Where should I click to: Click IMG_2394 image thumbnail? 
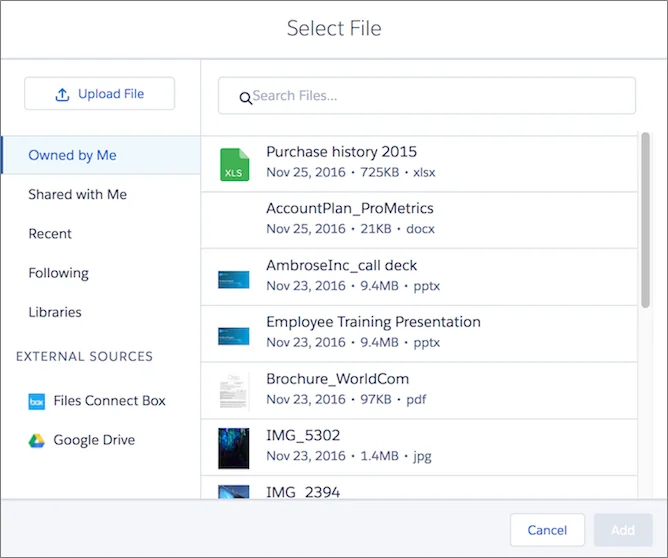[233, 492]
